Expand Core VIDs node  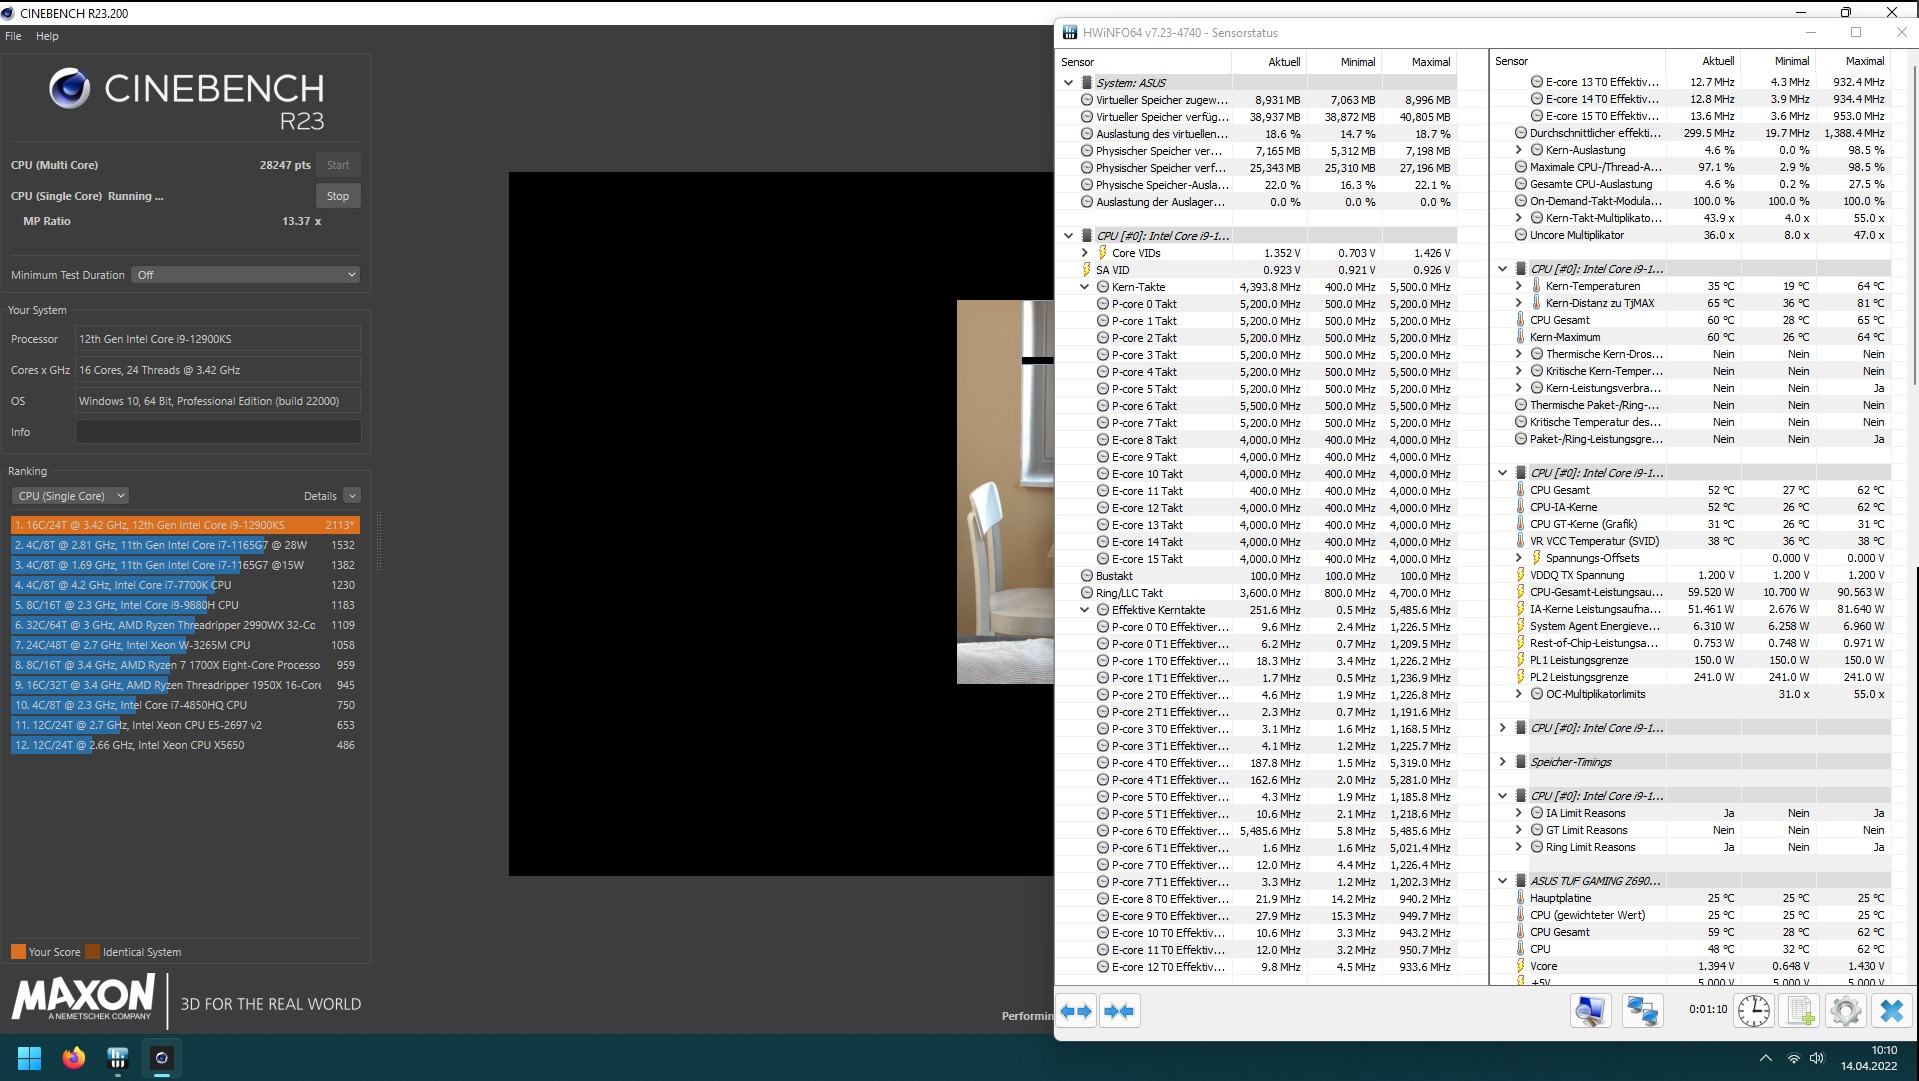tap(1084, 253)
